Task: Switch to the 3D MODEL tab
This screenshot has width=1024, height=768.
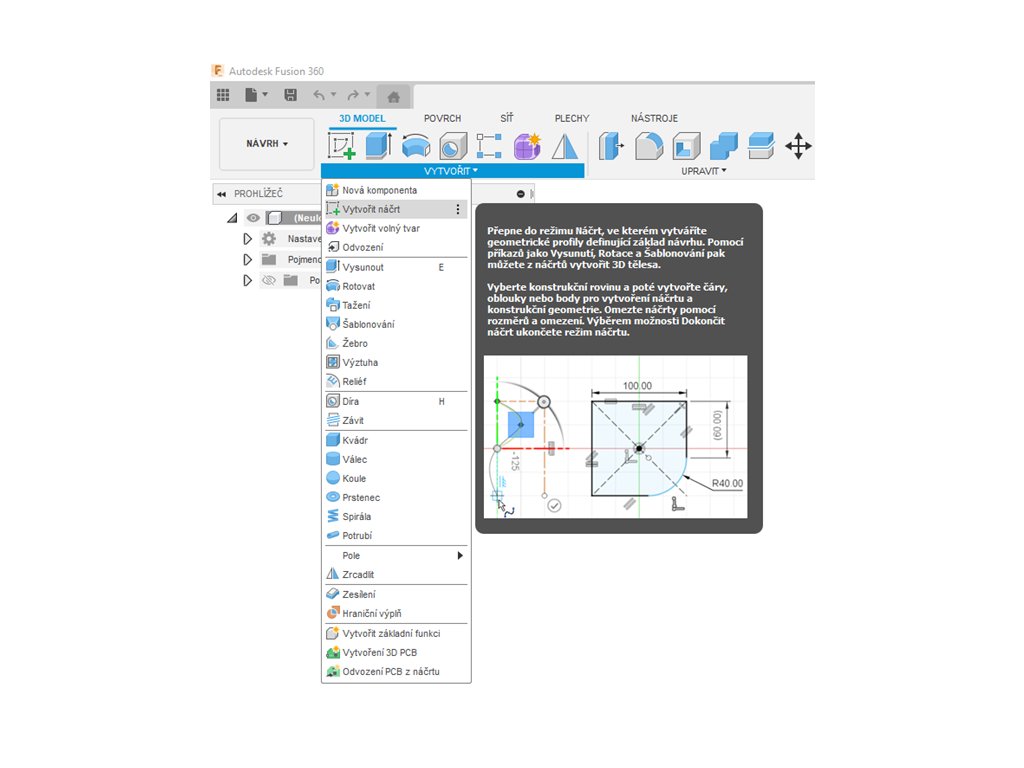Action: 362,118
